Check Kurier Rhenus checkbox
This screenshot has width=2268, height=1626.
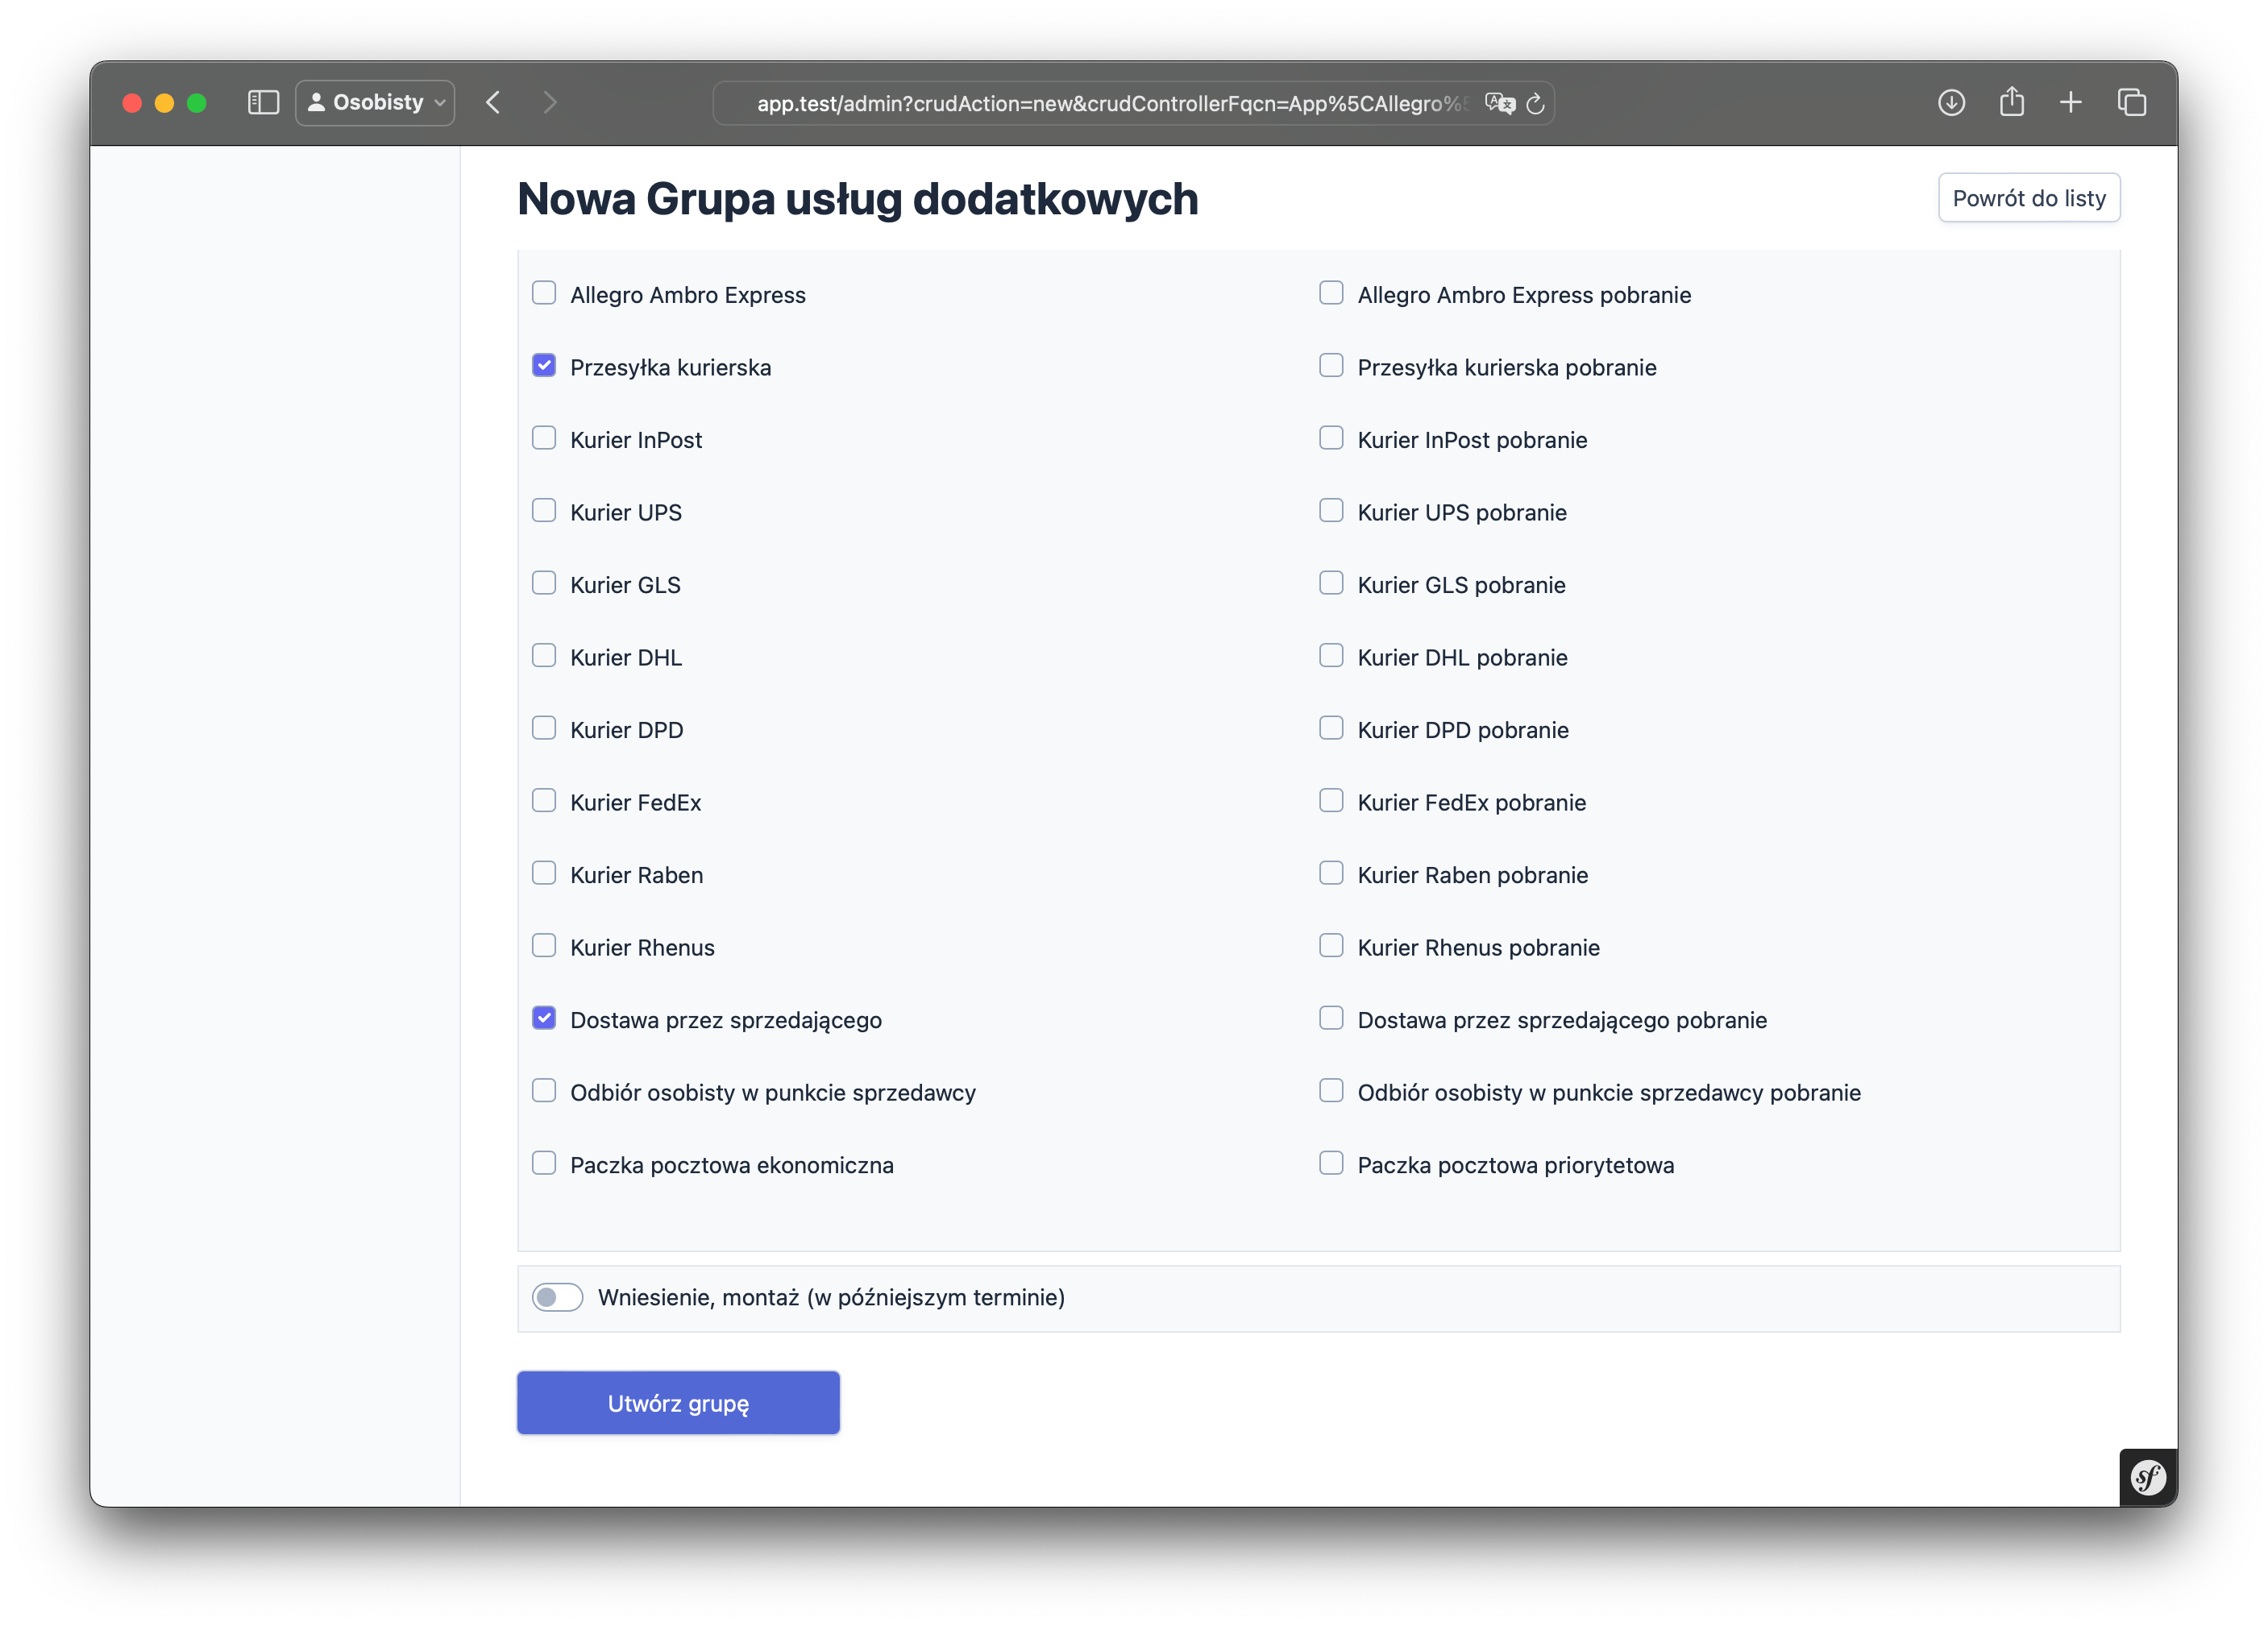(544, 946)
